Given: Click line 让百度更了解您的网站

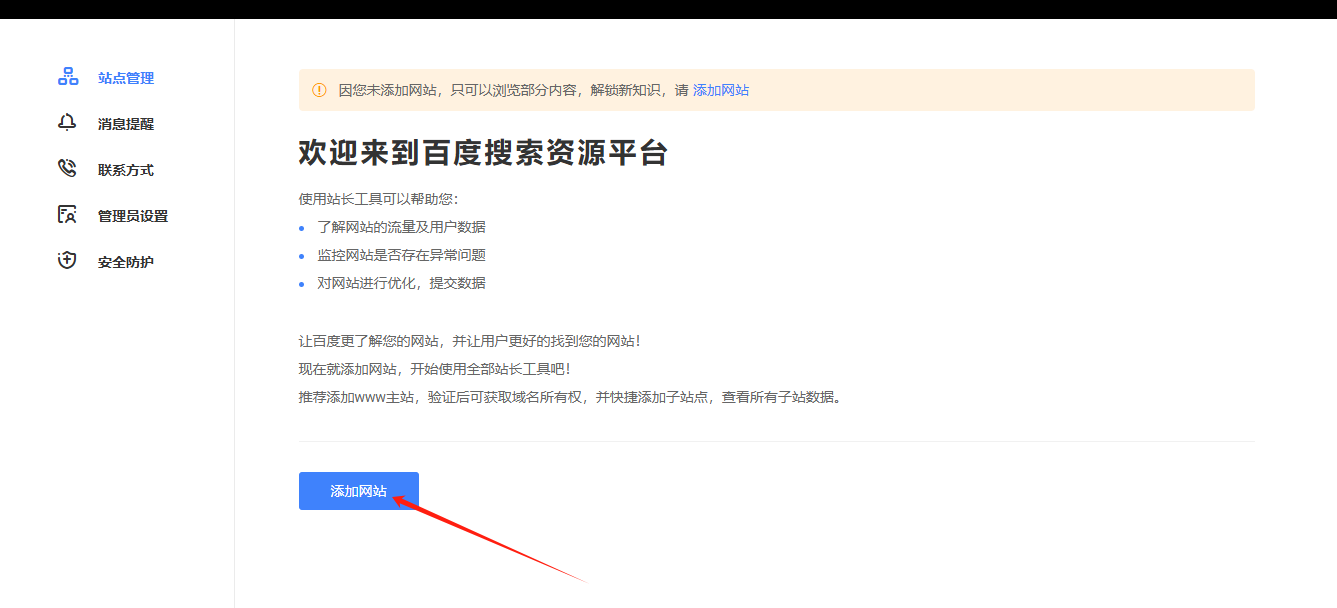Looking at the screenshot, I should [x=469, y=341].
